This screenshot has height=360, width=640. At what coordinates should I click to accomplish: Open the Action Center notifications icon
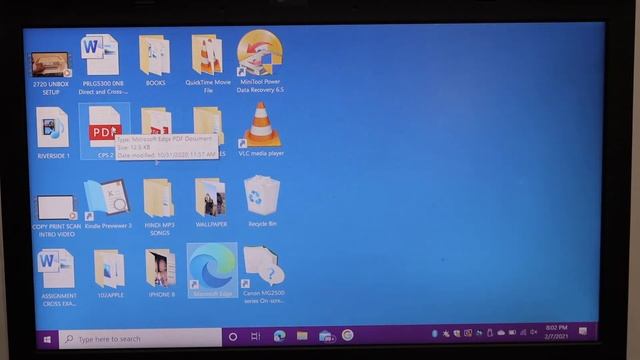tap(583, 331)
